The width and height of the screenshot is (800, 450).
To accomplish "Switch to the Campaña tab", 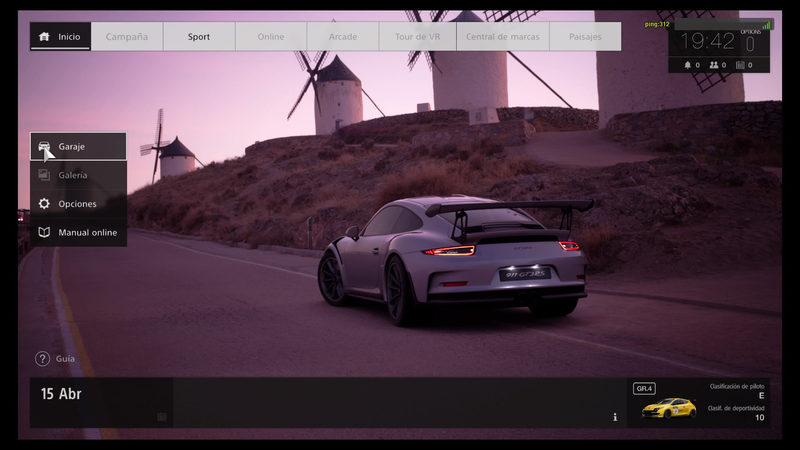I will tap(127, 37).
